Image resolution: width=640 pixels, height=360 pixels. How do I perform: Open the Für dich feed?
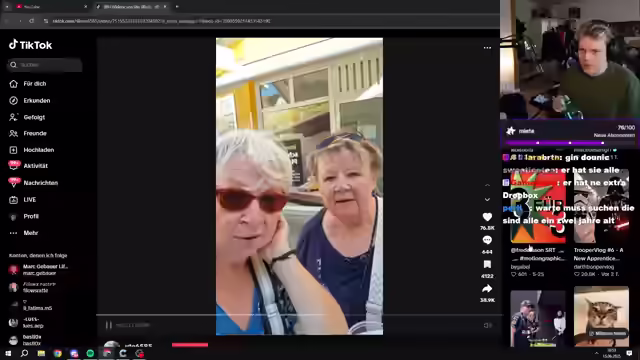tap(35, 84)
